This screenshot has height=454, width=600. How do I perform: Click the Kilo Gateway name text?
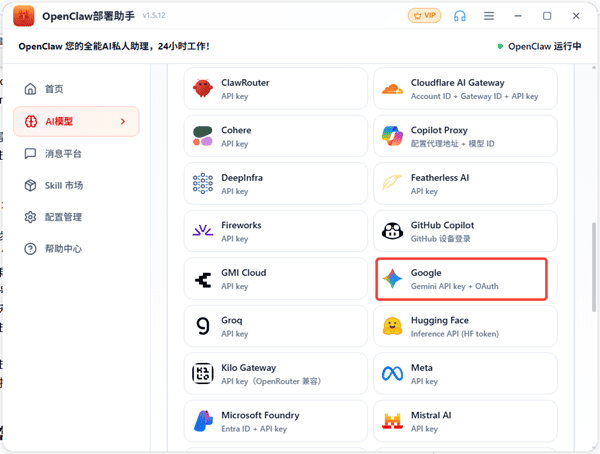point(248,367)
